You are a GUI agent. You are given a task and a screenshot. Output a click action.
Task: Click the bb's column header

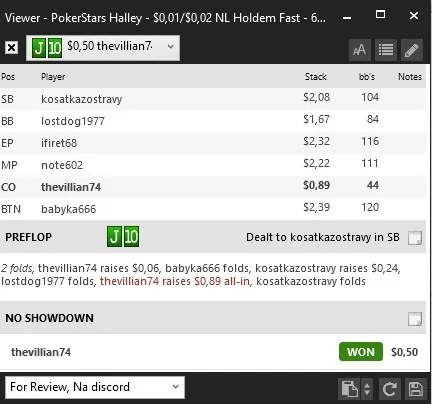click(x=367, y=77)
